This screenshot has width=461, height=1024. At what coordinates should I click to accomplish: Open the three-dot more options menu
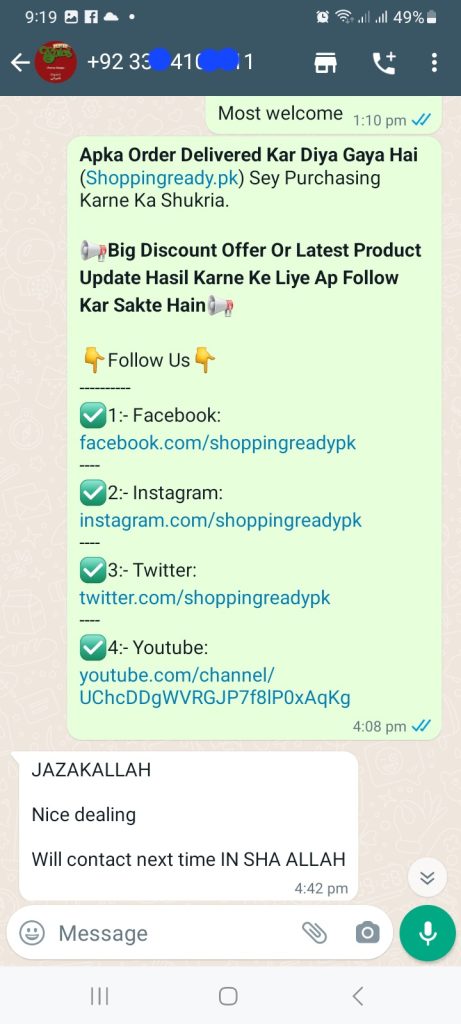(435, 62)
